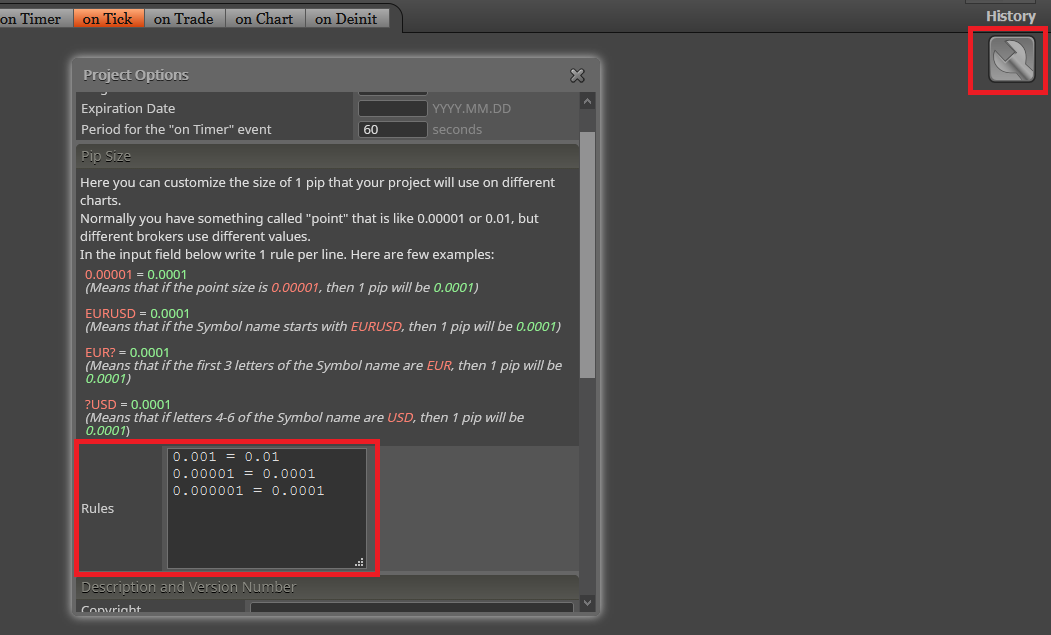Click inside the Rules text area
Screen dimensions: 1051x635
click(267, 508)
